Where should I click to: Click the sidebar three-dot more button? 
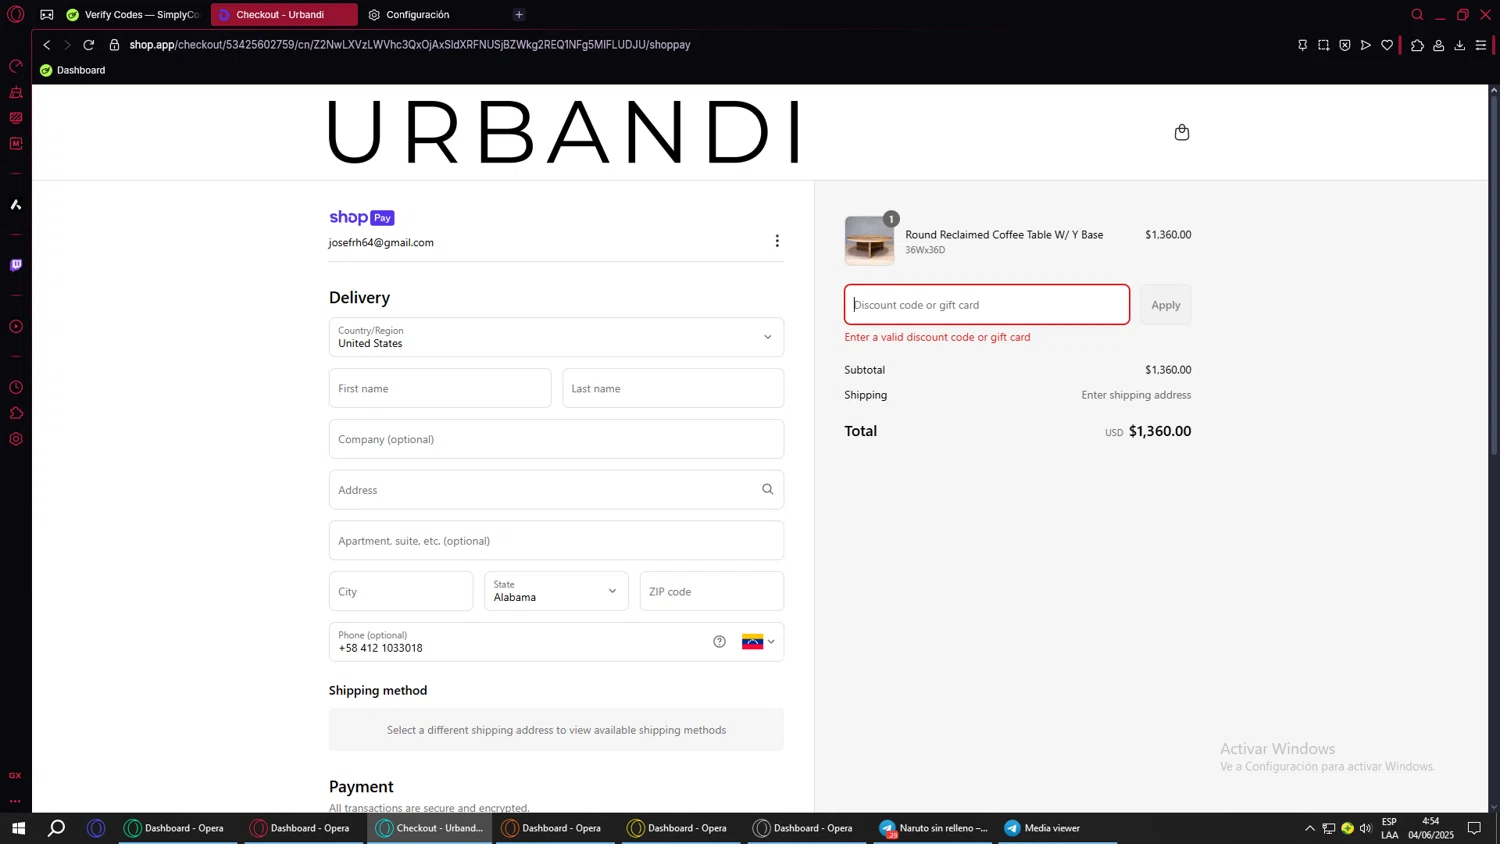[x=16, y=801]
